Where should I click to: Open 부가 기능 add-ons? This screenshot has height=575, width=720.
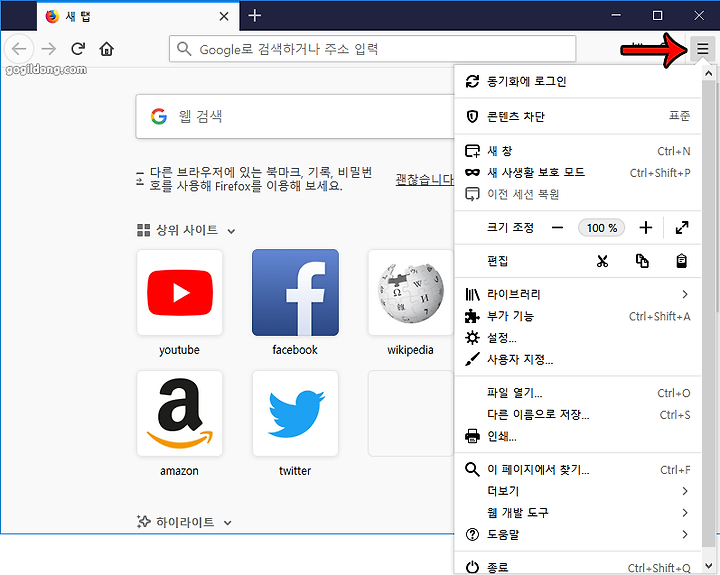(578, 316)
